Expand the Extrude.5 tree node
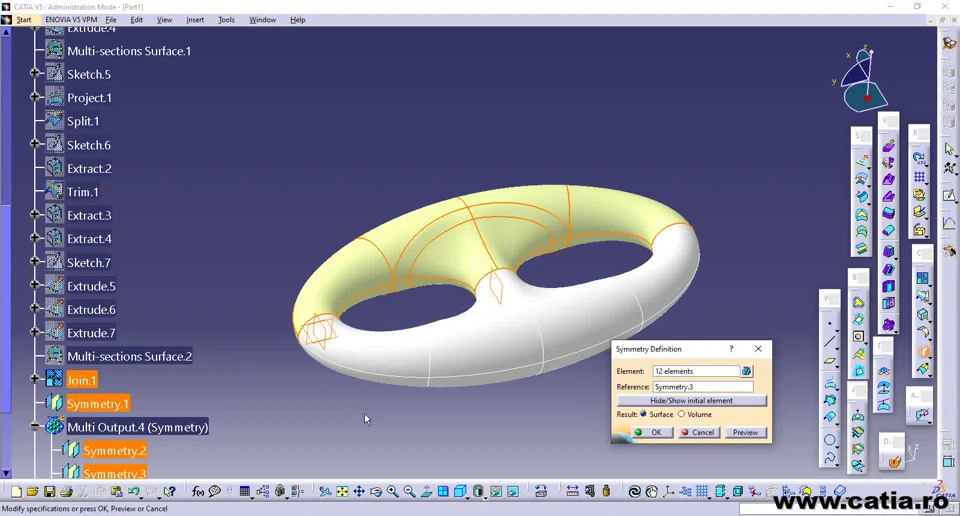 [x=35, y=285]
